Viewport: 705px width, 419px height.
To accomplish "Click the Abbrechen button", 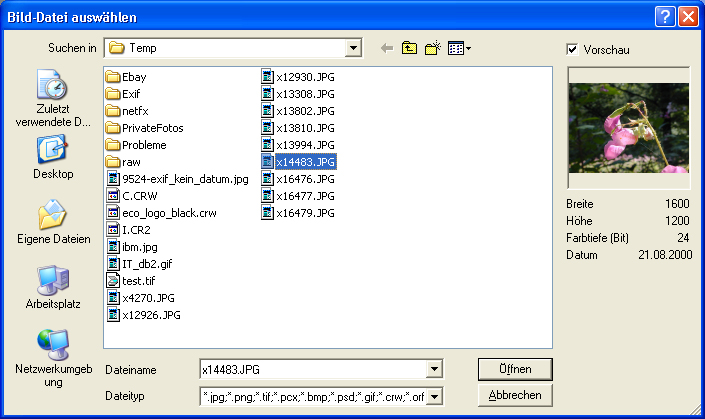I will tap(515, 395).
